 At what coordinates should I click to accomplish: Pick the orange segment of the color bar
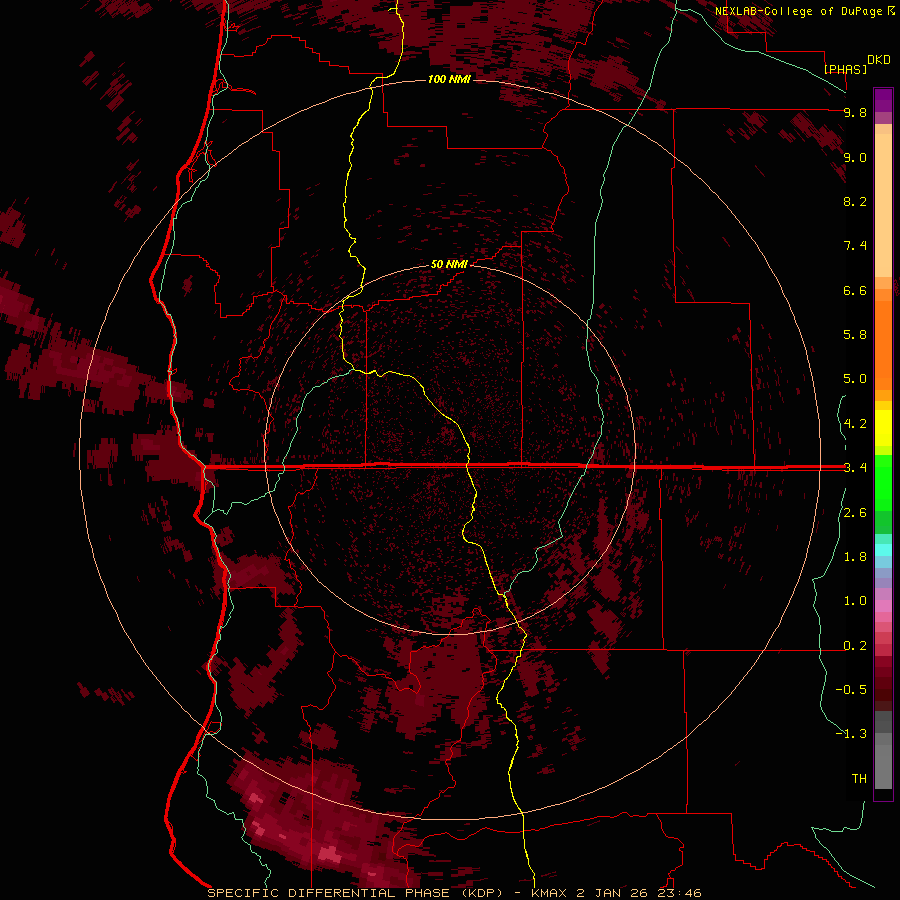point(883,344)
